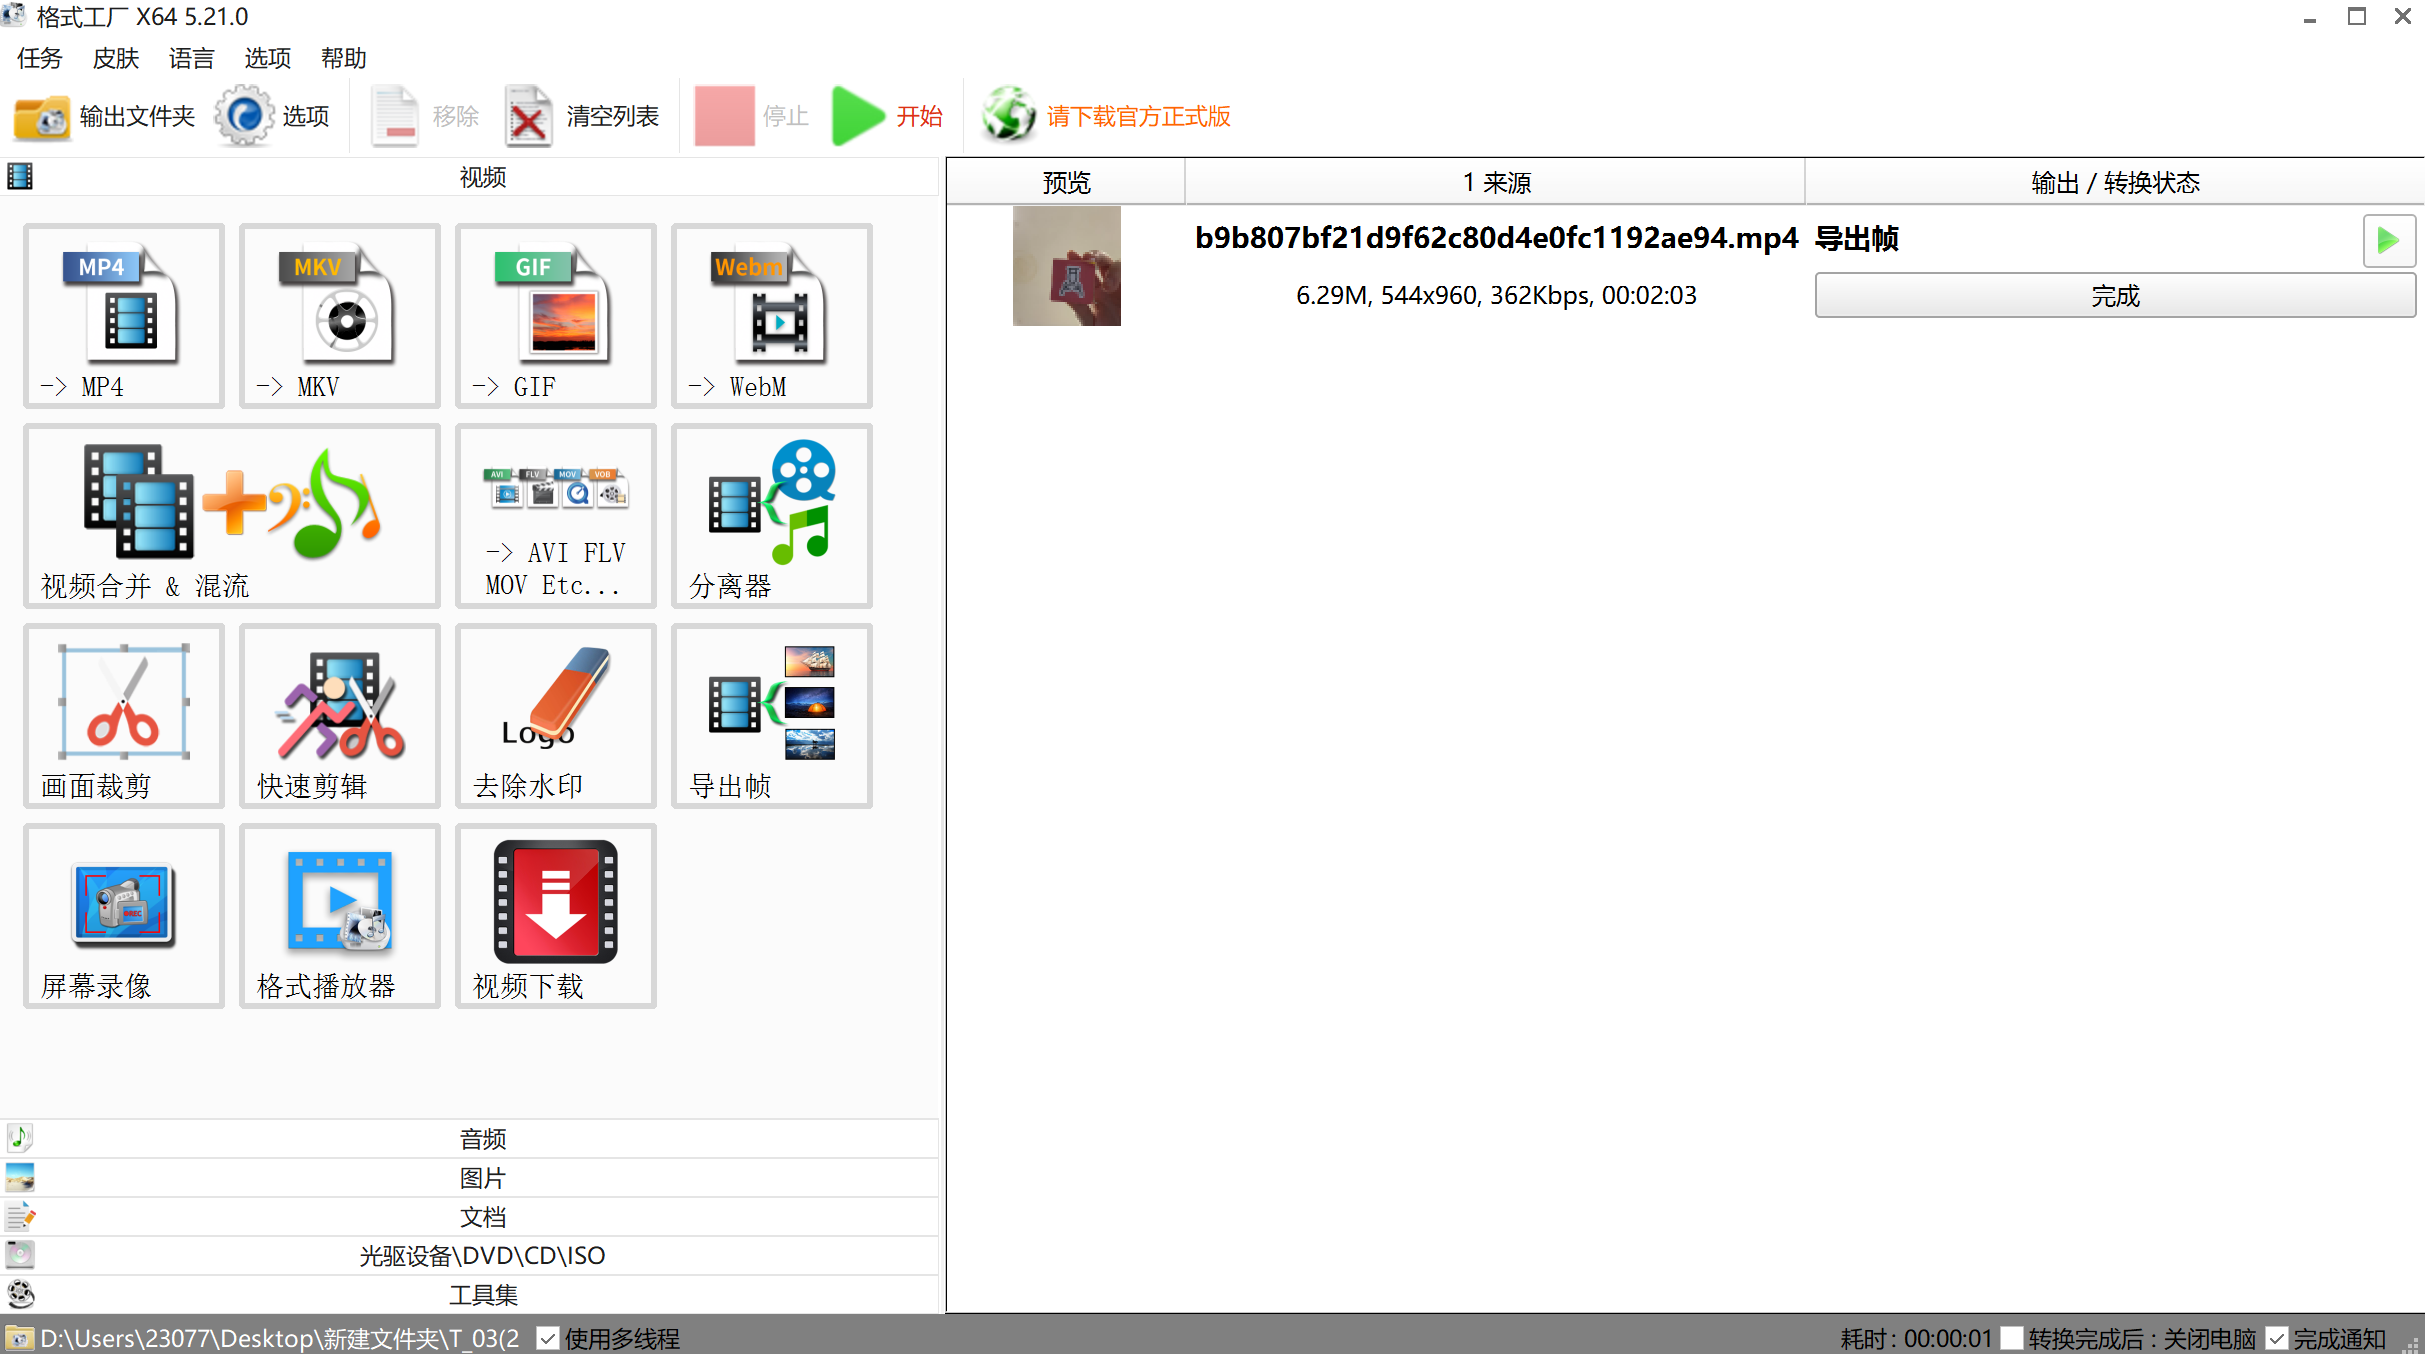Expand the 工具集 toolset section
Screen dimensions: 2425x1354
[482, 1294]
